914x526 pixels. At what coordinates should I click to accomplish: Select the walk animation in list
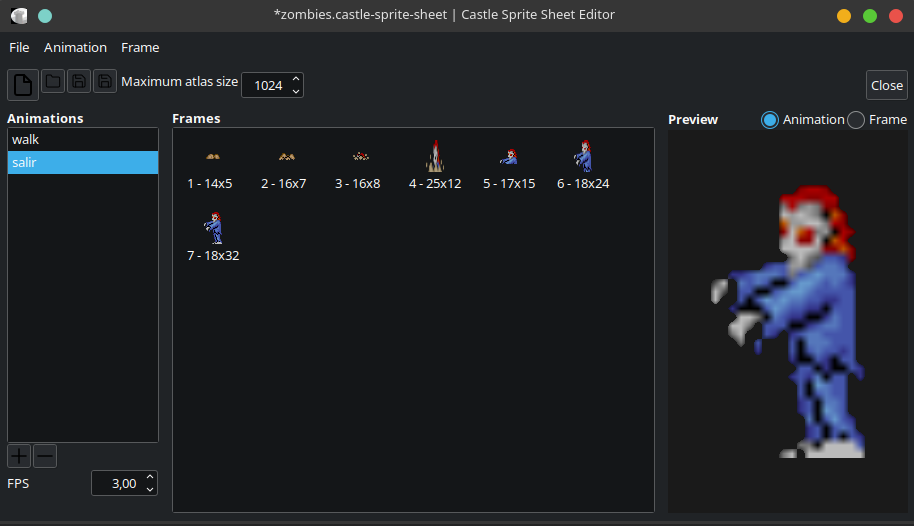(82, 140)
